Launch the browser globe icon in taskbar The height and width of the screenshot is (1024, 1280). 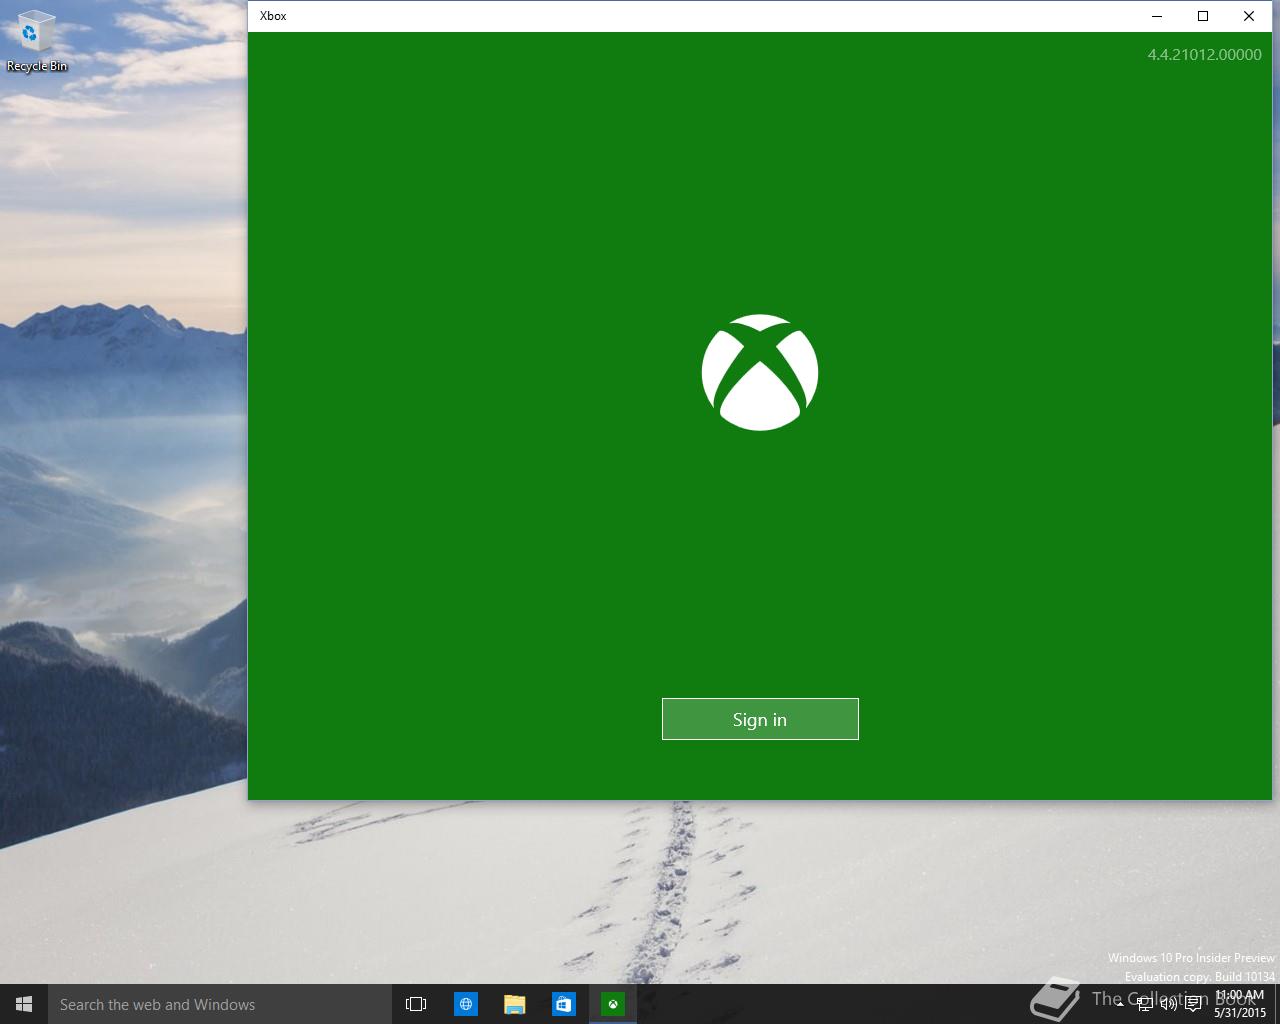coord(466,1004)
